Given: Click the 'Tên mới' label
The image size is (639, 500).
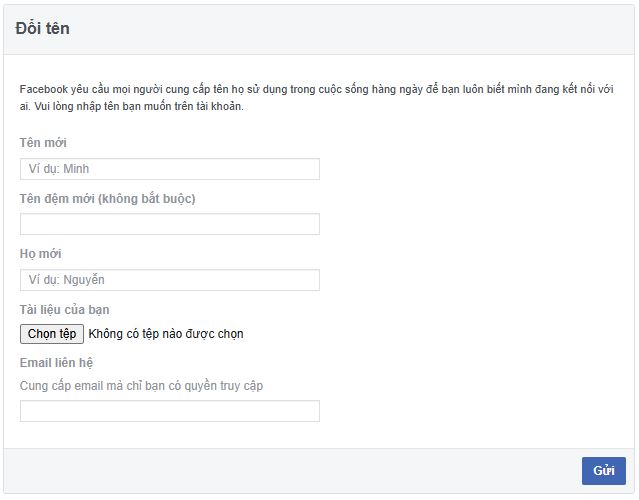Looking at the screenshot, I should [43, 143].
